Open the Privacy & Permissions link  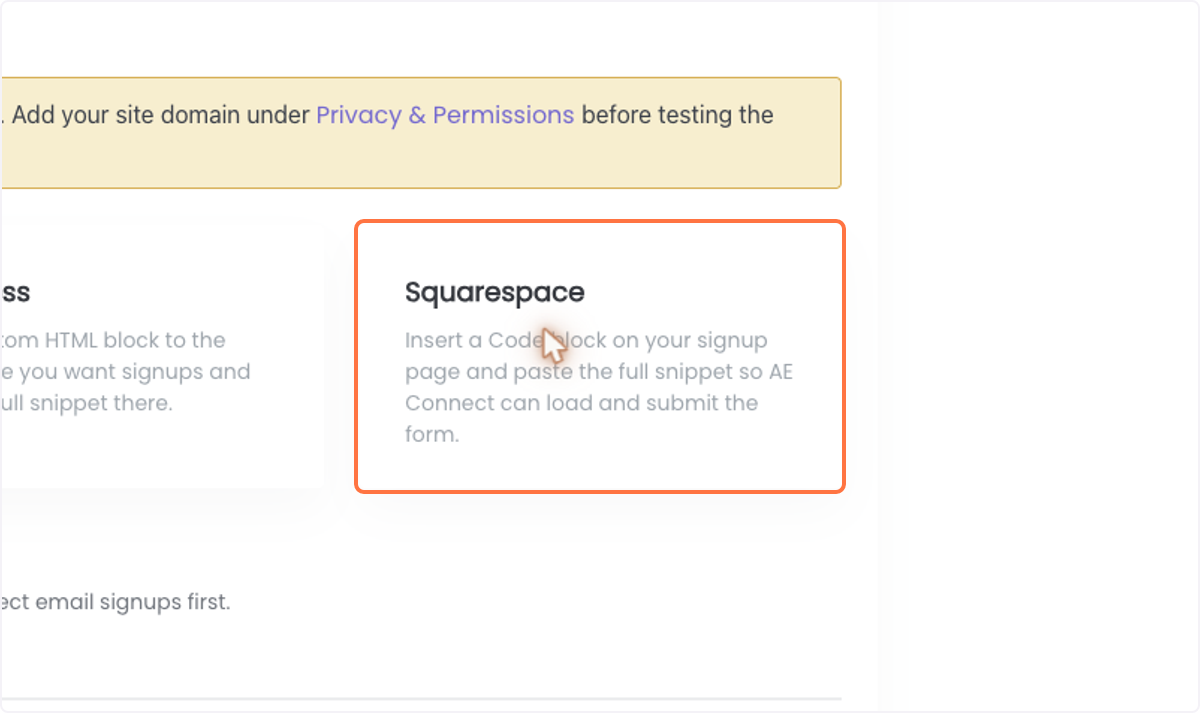445,115
